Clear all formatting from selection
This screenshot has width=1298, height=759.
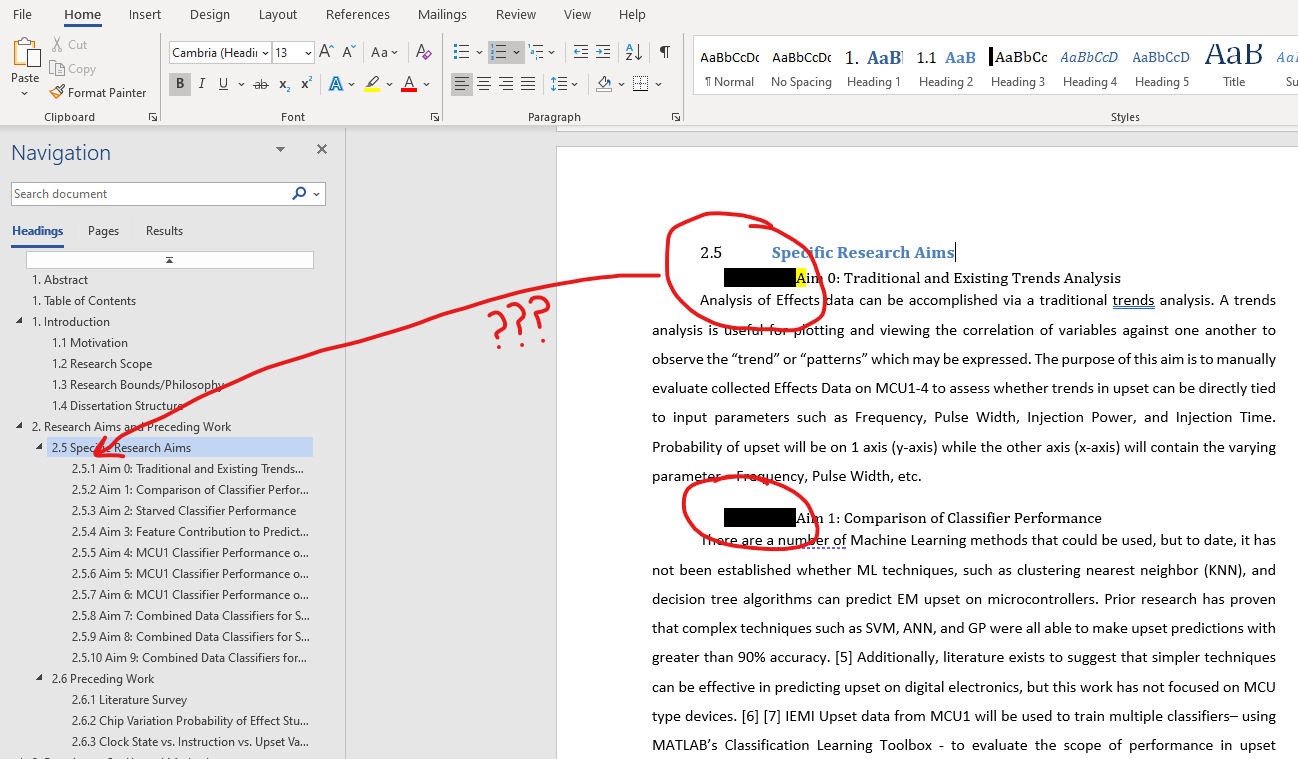(423, 52)
